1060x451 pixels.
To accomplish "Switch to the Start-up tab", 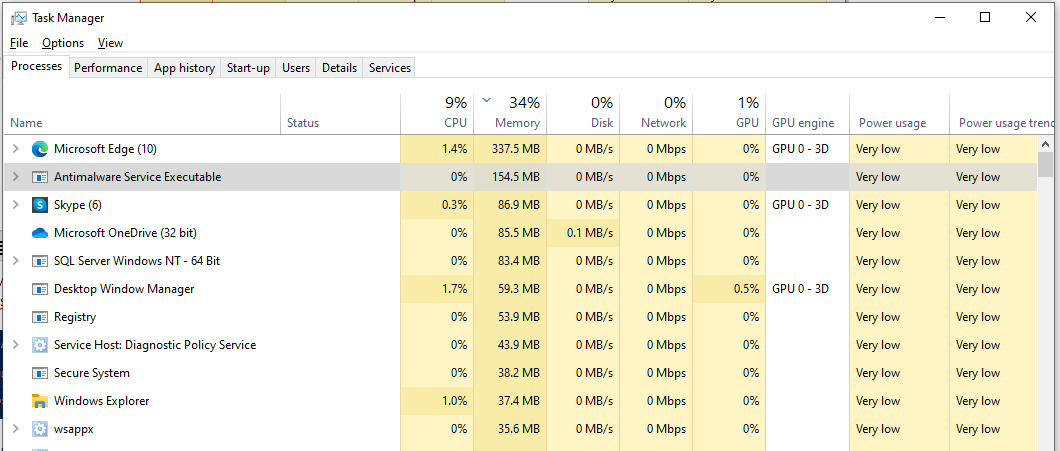I will 248,68.
